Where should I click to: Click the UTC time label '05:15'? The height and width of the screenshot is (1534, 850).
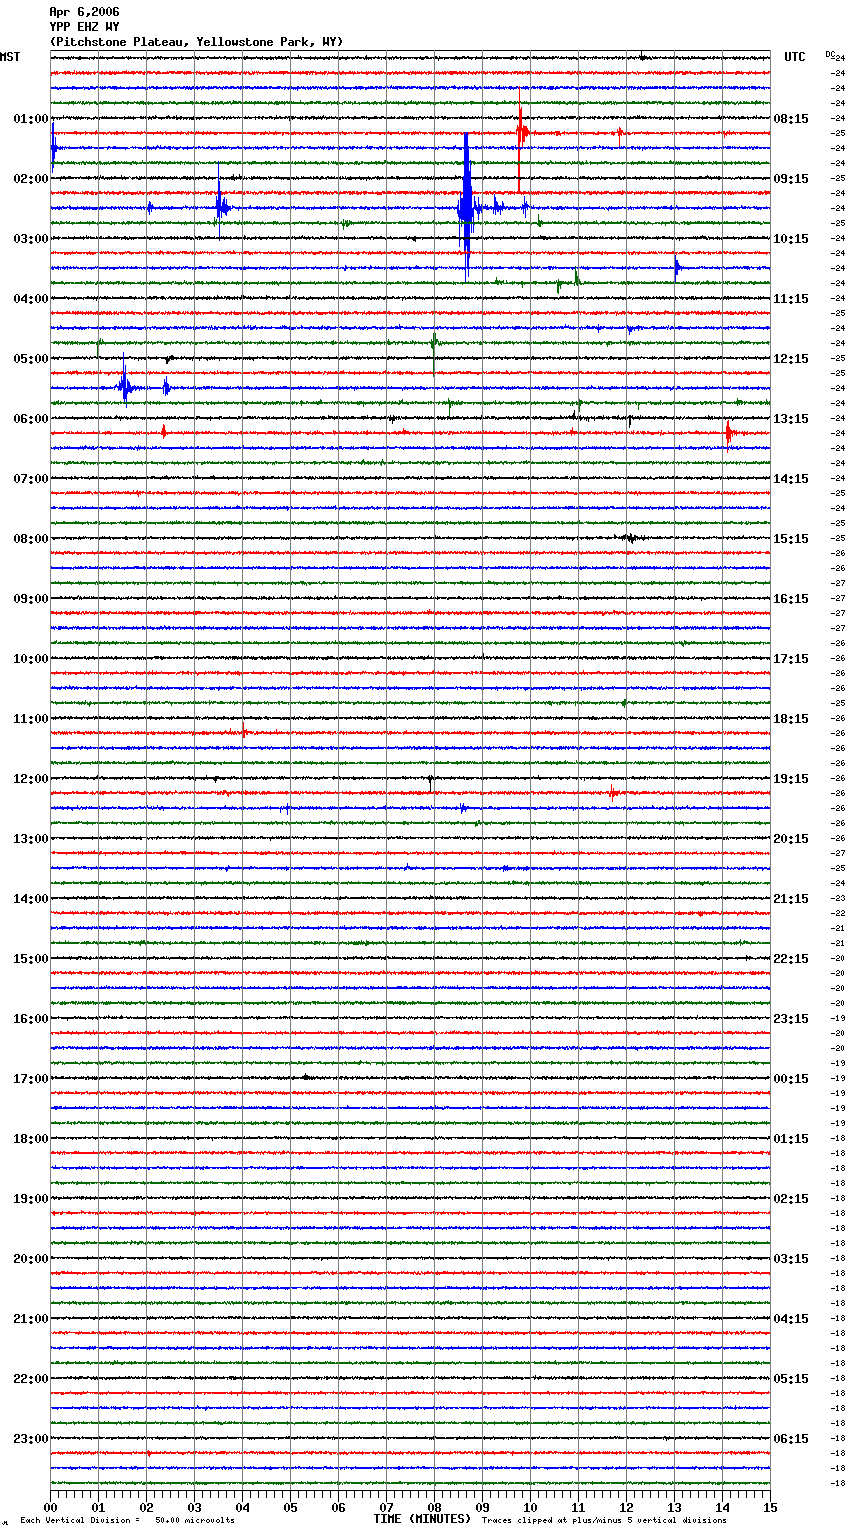(791, 1379)
